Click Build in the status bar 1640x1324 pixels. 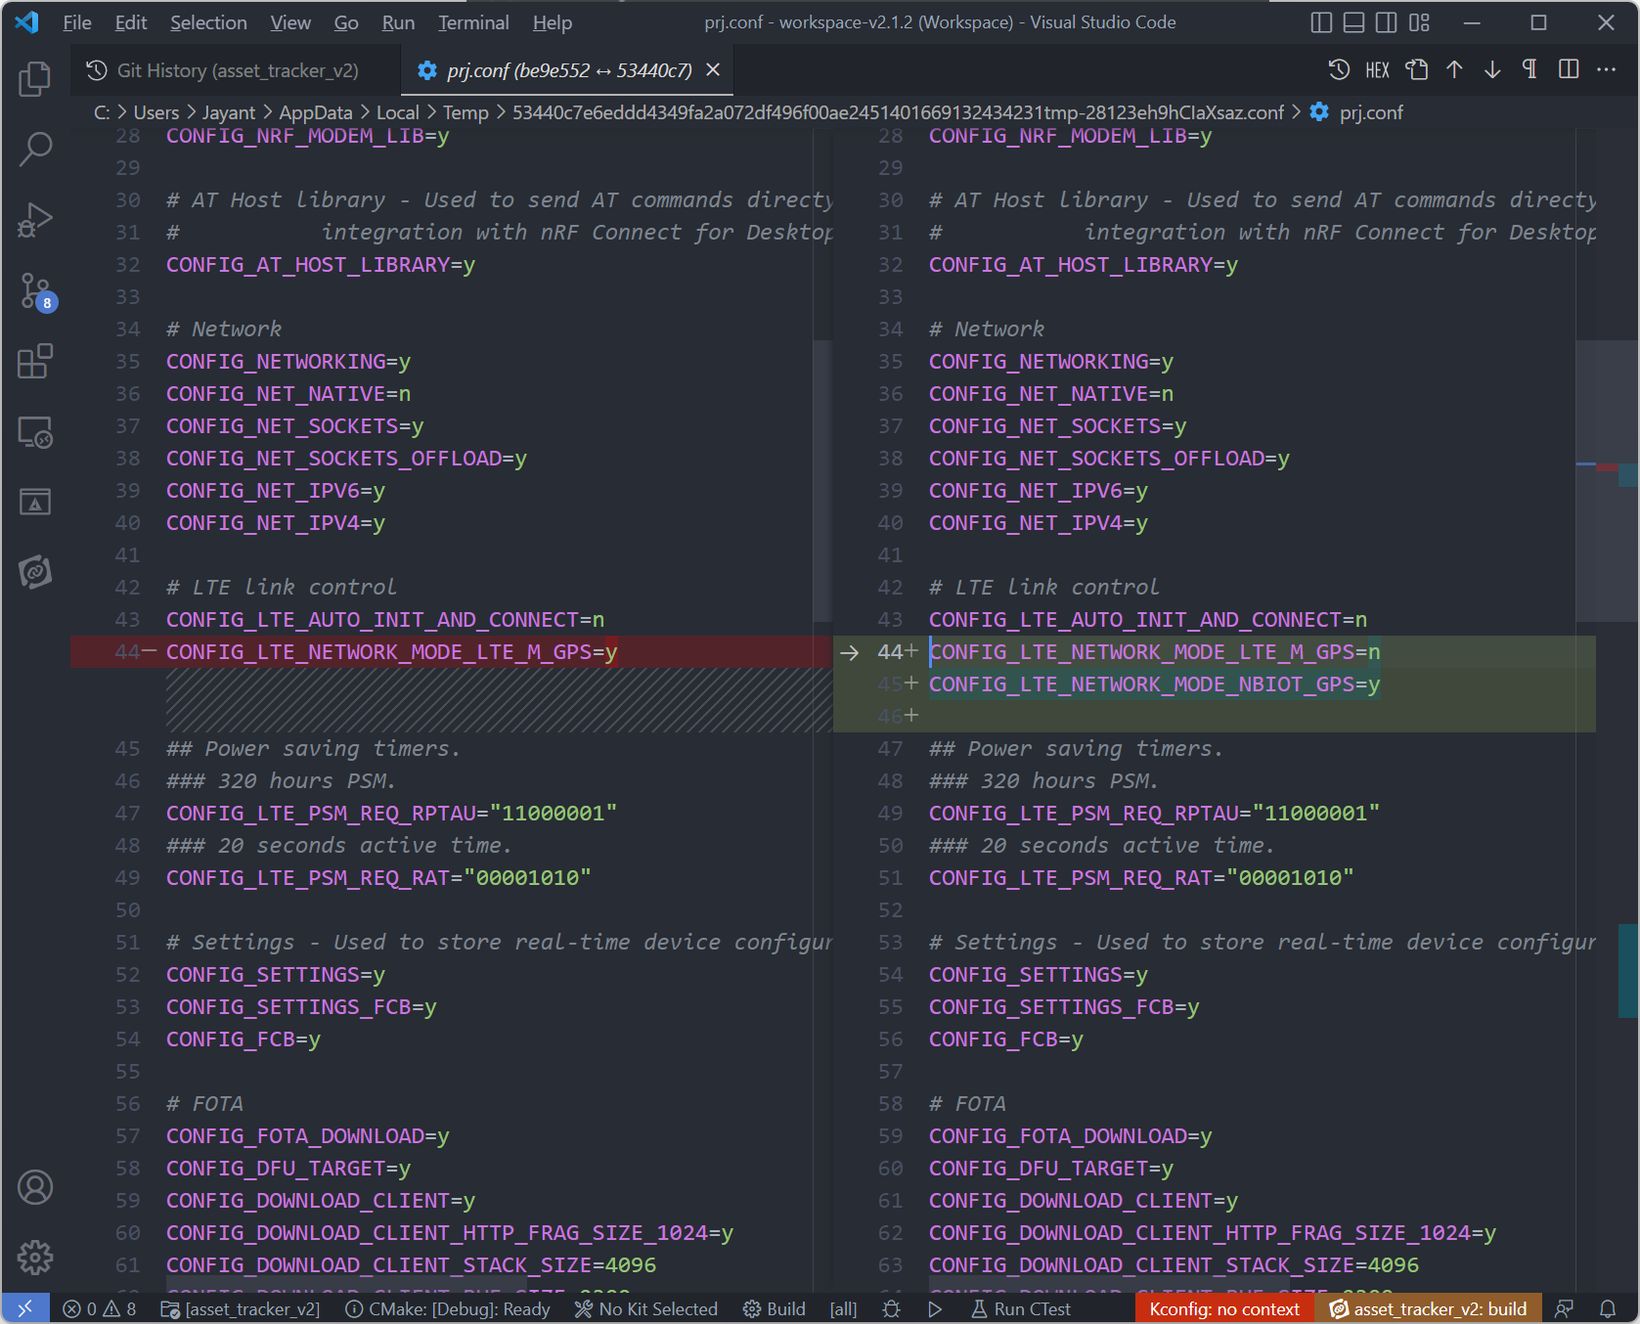click(774, 1309)
